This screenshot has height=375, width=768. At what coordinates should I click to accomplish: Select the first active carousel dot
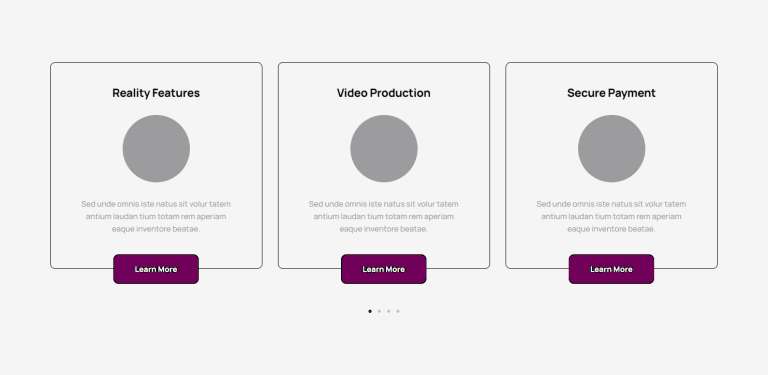point(370,311)
